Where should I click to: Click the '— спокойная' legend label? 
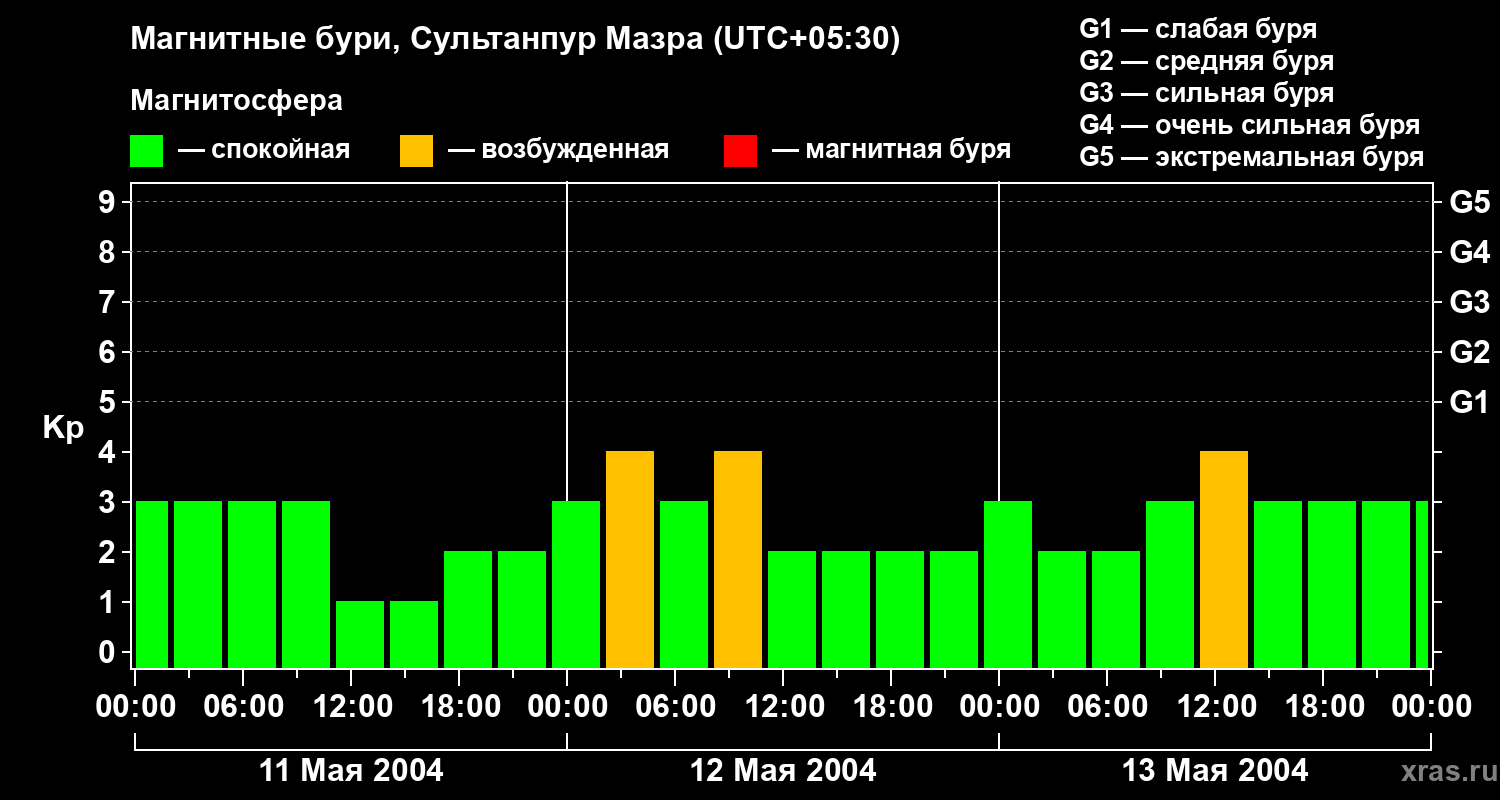(x=264, y=151)
